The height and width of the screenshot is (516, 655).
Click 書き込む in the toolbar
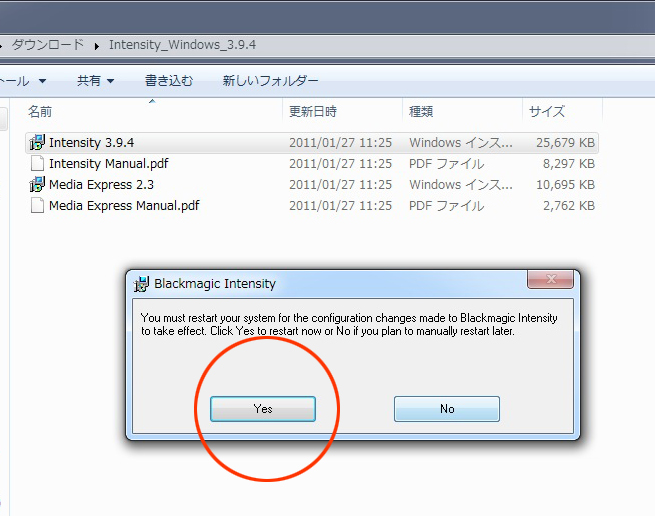pyautogui.click(x=169, y=80)
